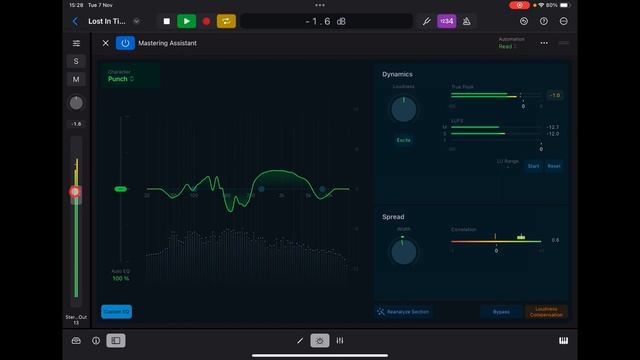Select the plug-ins view icon
The height and width of the screenshot is (360, 640).
tap(320, 340)
